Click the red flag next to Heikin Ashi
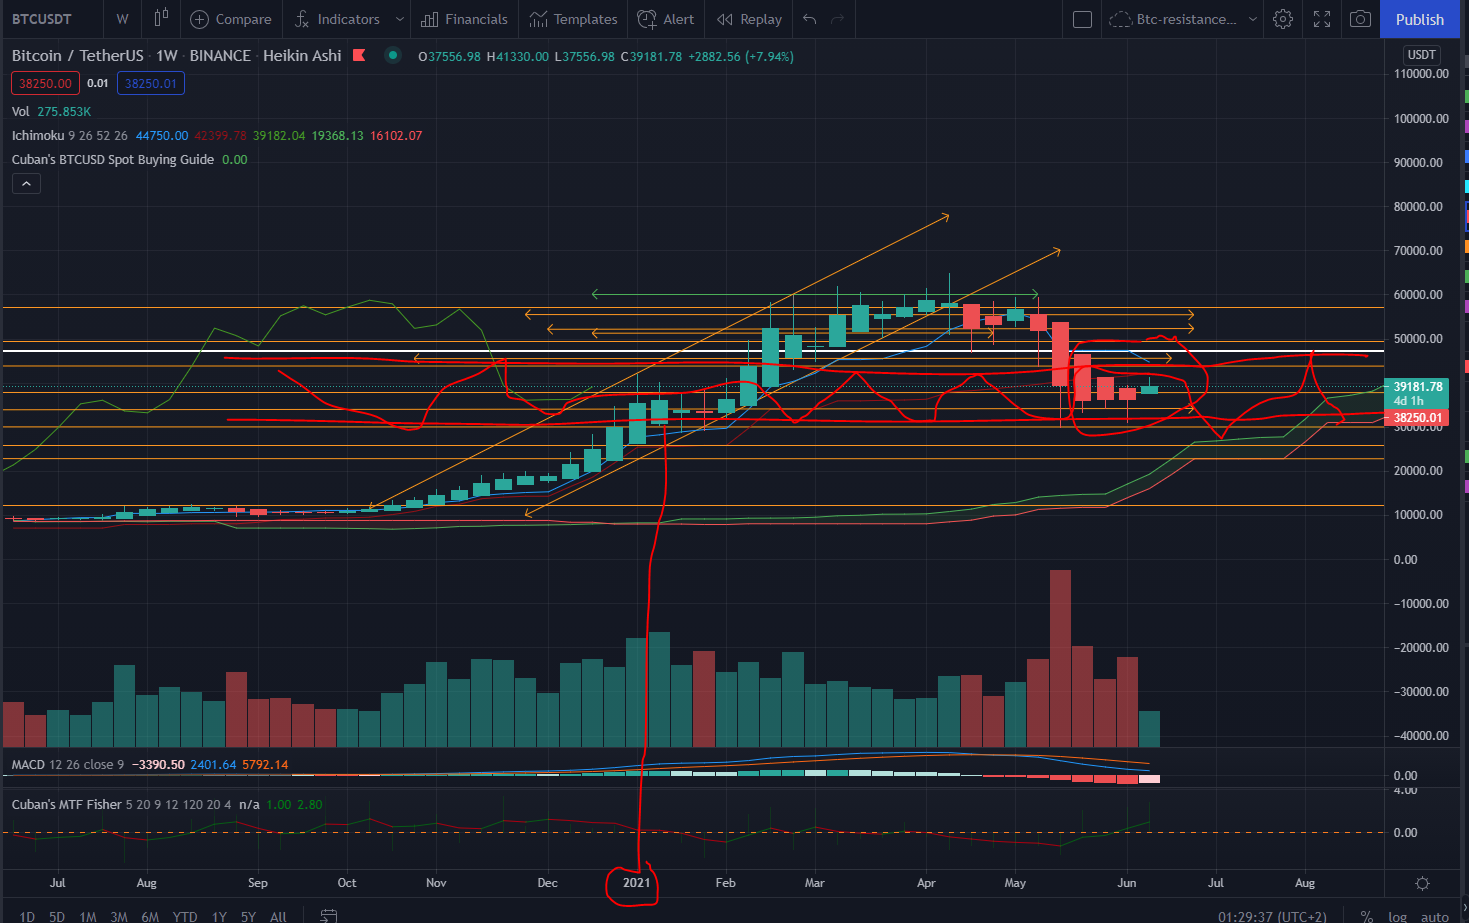Image resolution: width=1469 pixels, height=923 pixels. (x=359, y=56)
